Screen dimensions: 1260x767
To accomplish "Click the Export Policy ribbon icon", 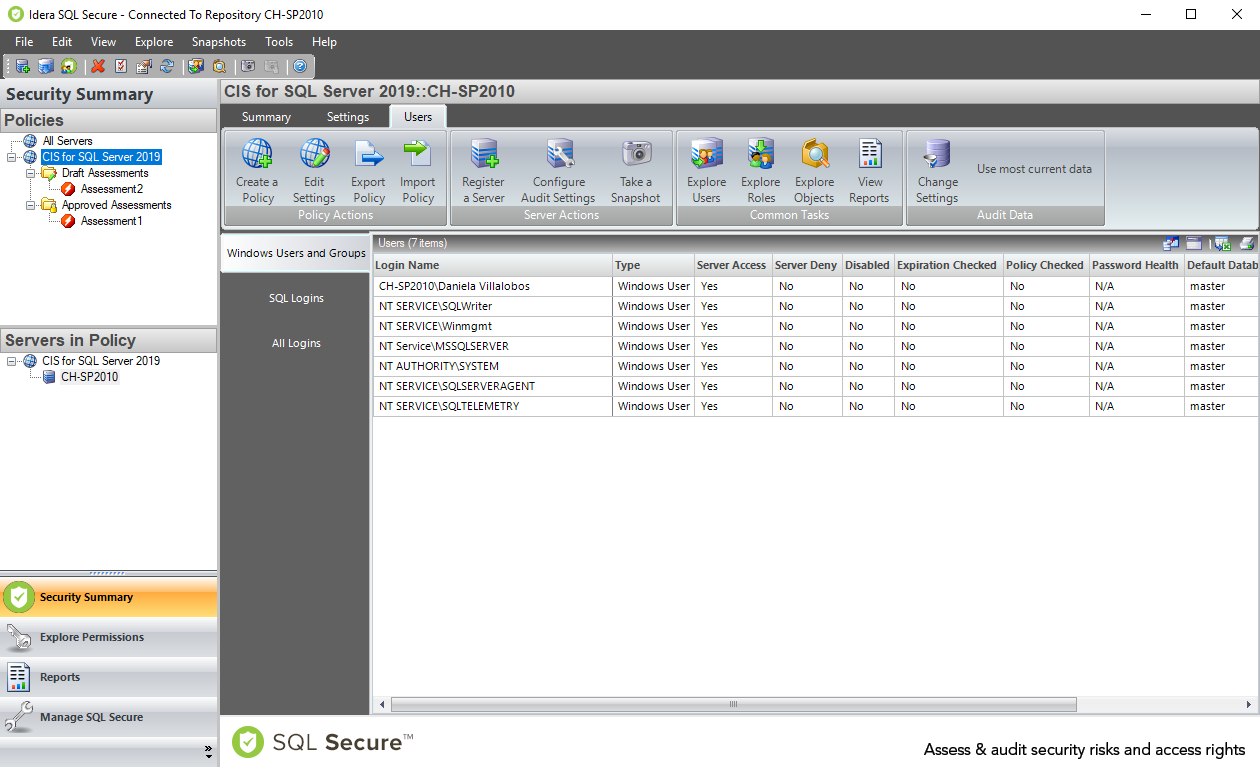I will pyautogui.click(x=368, y=171).
